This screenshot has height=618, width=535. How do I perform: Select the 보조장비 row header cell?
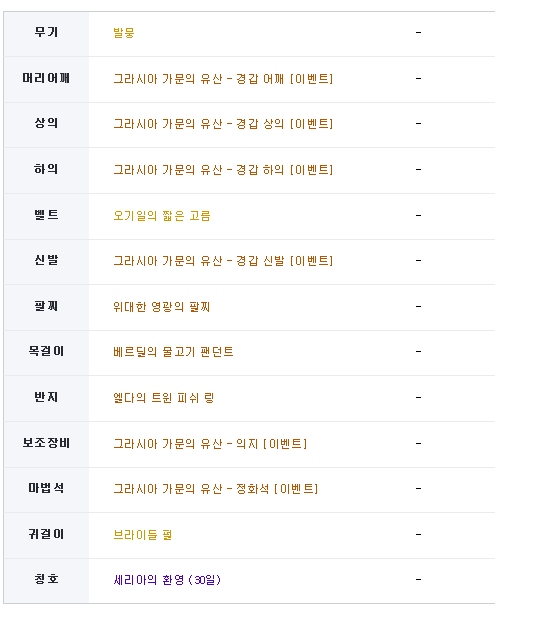pos(47,444)
